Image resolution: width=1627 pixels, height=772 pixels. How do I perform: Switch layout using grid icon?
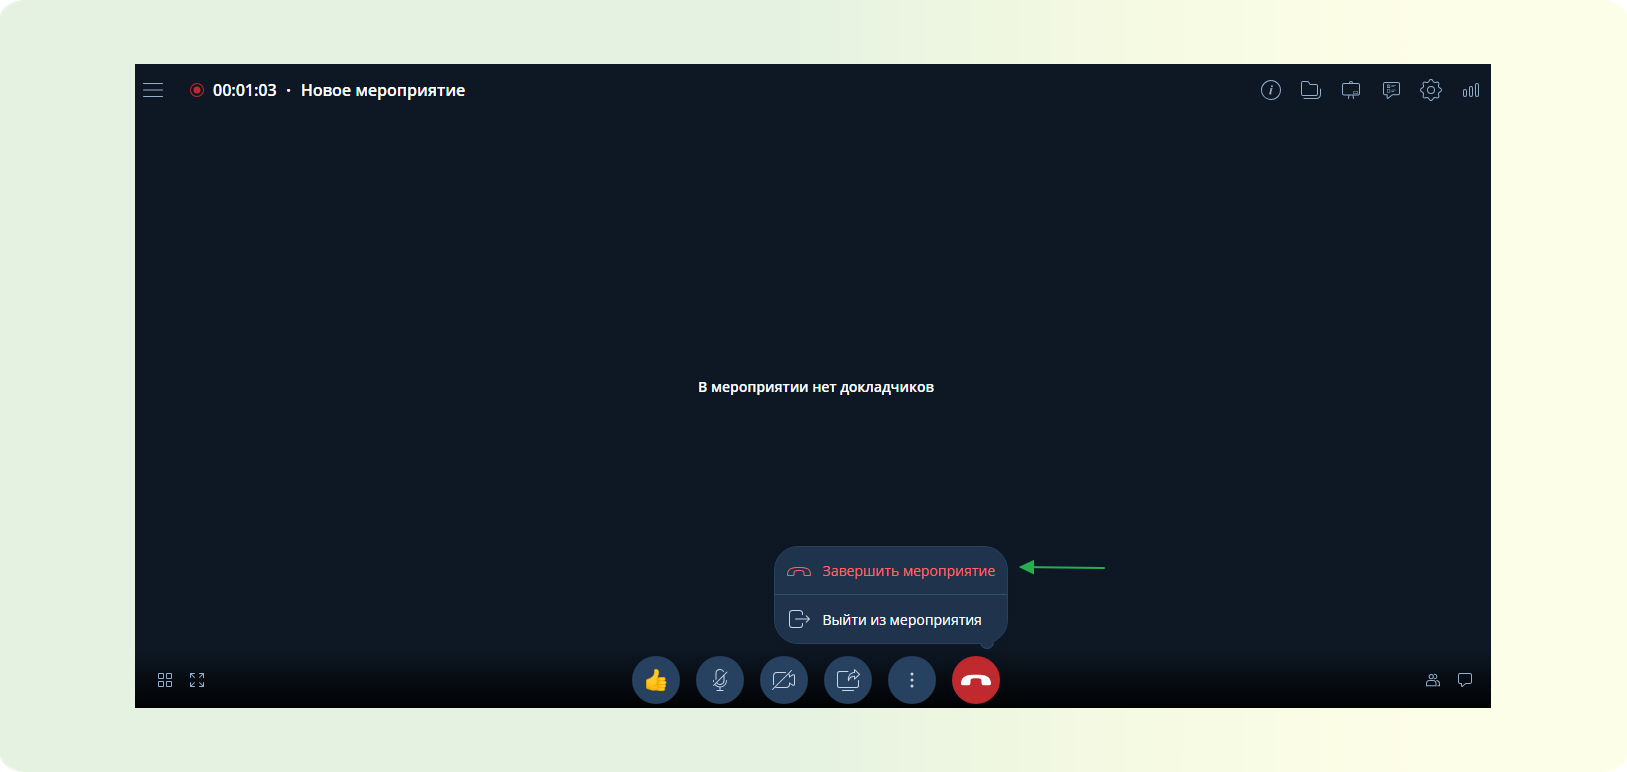(165, 680)
